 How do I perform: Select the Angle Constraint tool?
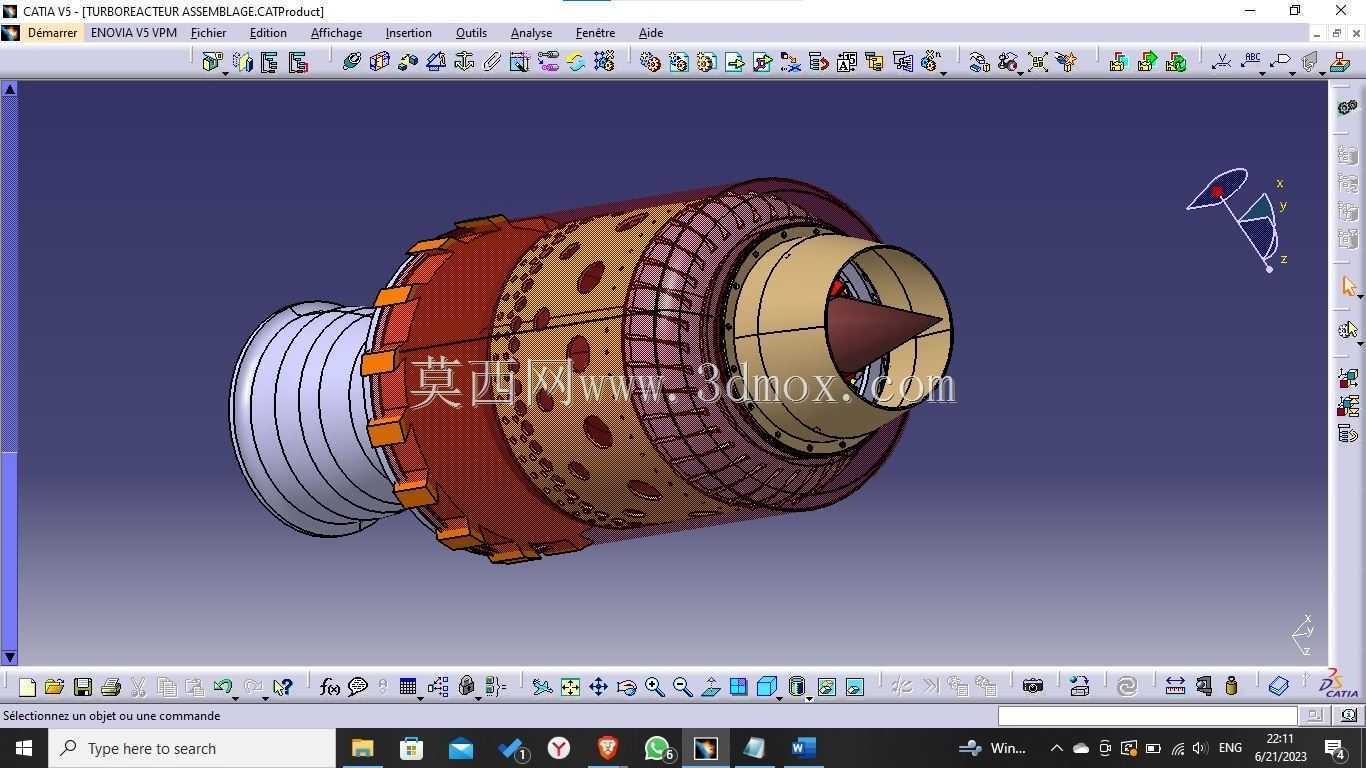[435, 62]
